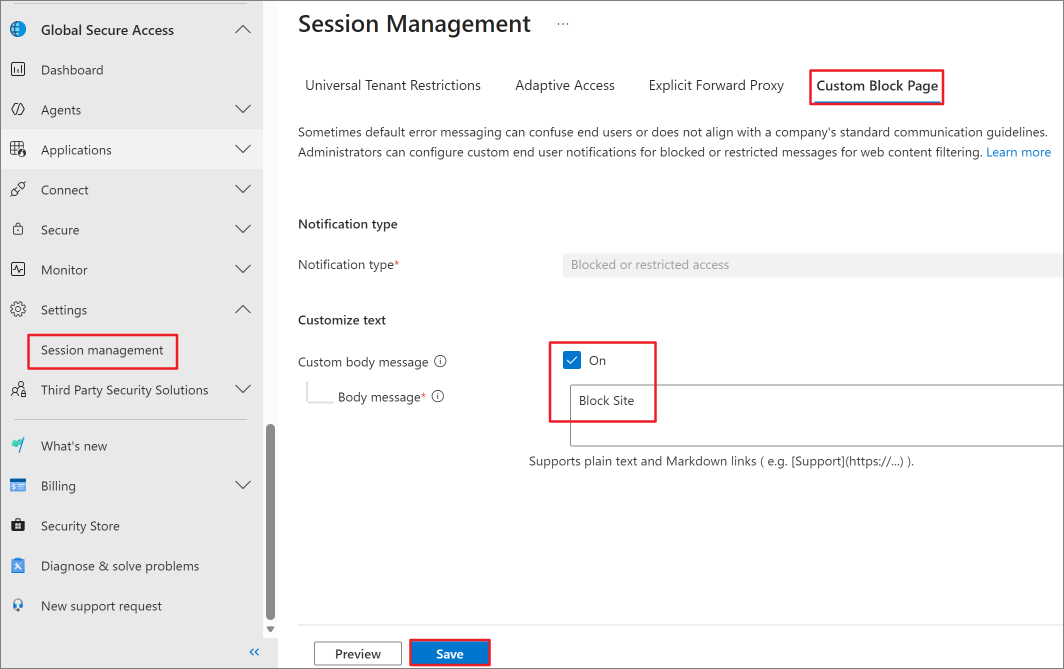Click the Save button
This screenshot has height=669, width=1064.
click(449, 653)
